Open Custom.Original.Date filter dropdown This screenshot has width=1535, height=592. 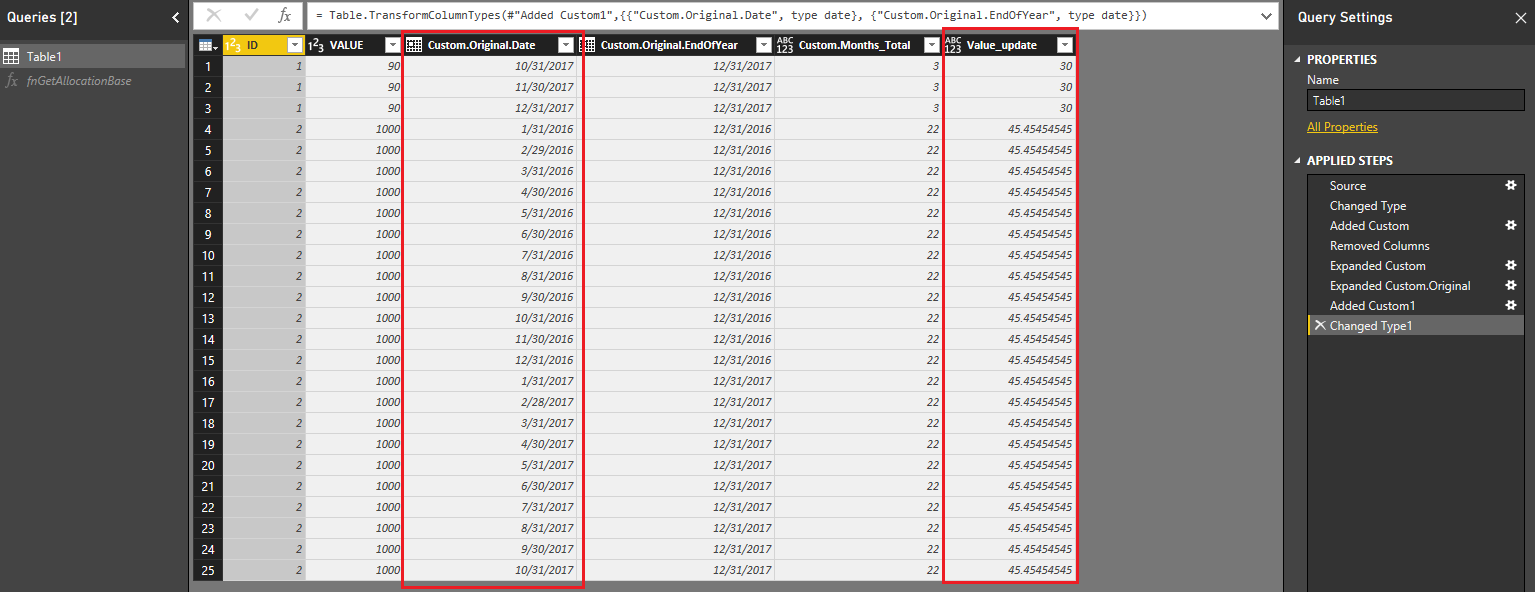(566, 44)
